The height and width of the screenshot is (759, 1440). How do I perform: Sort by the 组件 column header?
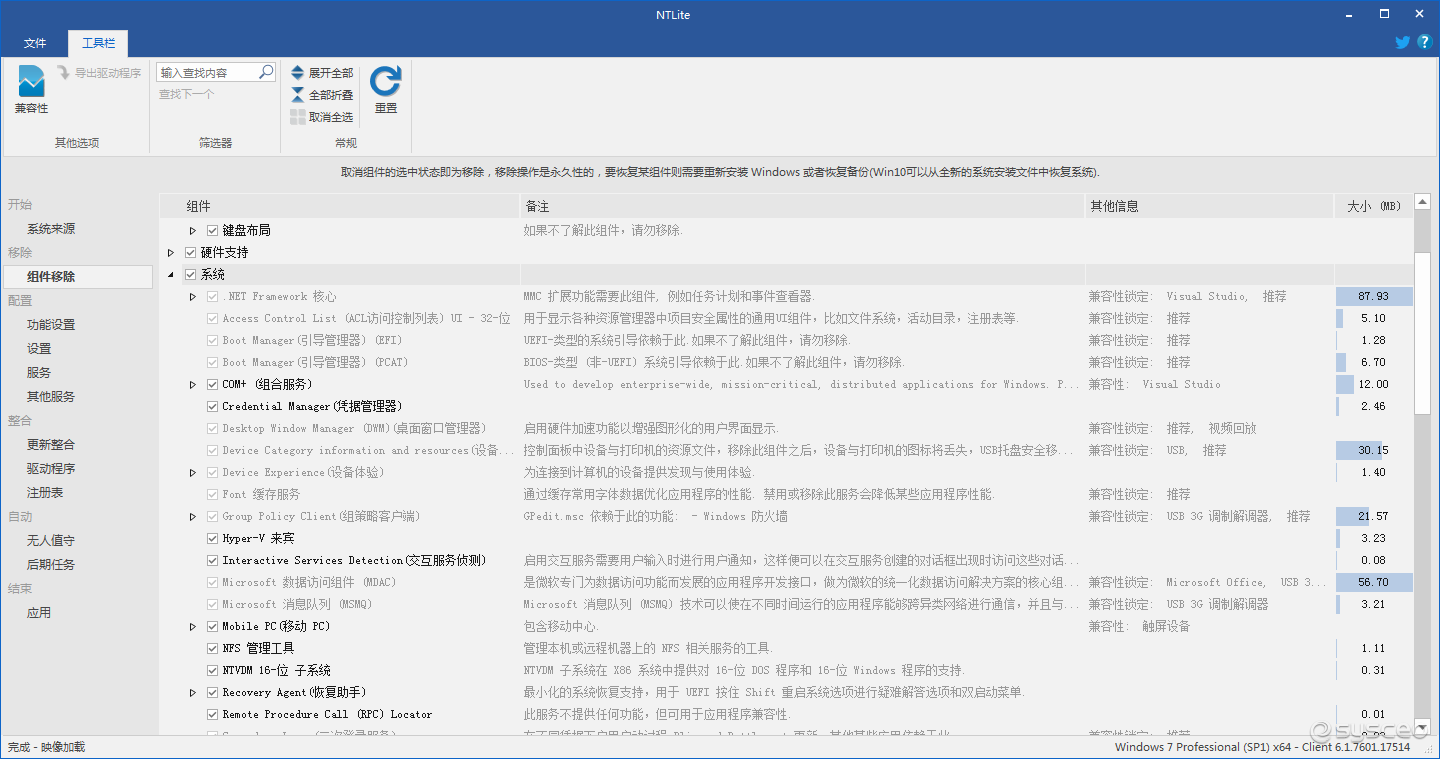tap(340, 206)
